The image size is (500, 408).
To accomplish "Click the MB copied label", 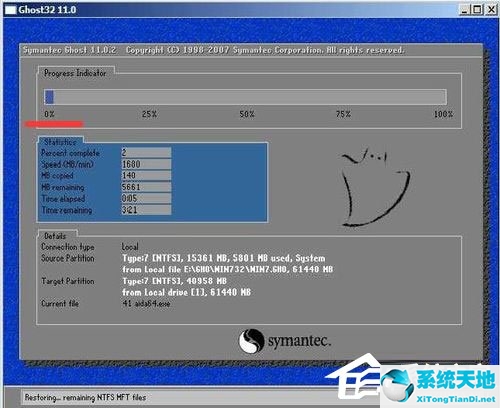I will [x=57, y=176].
